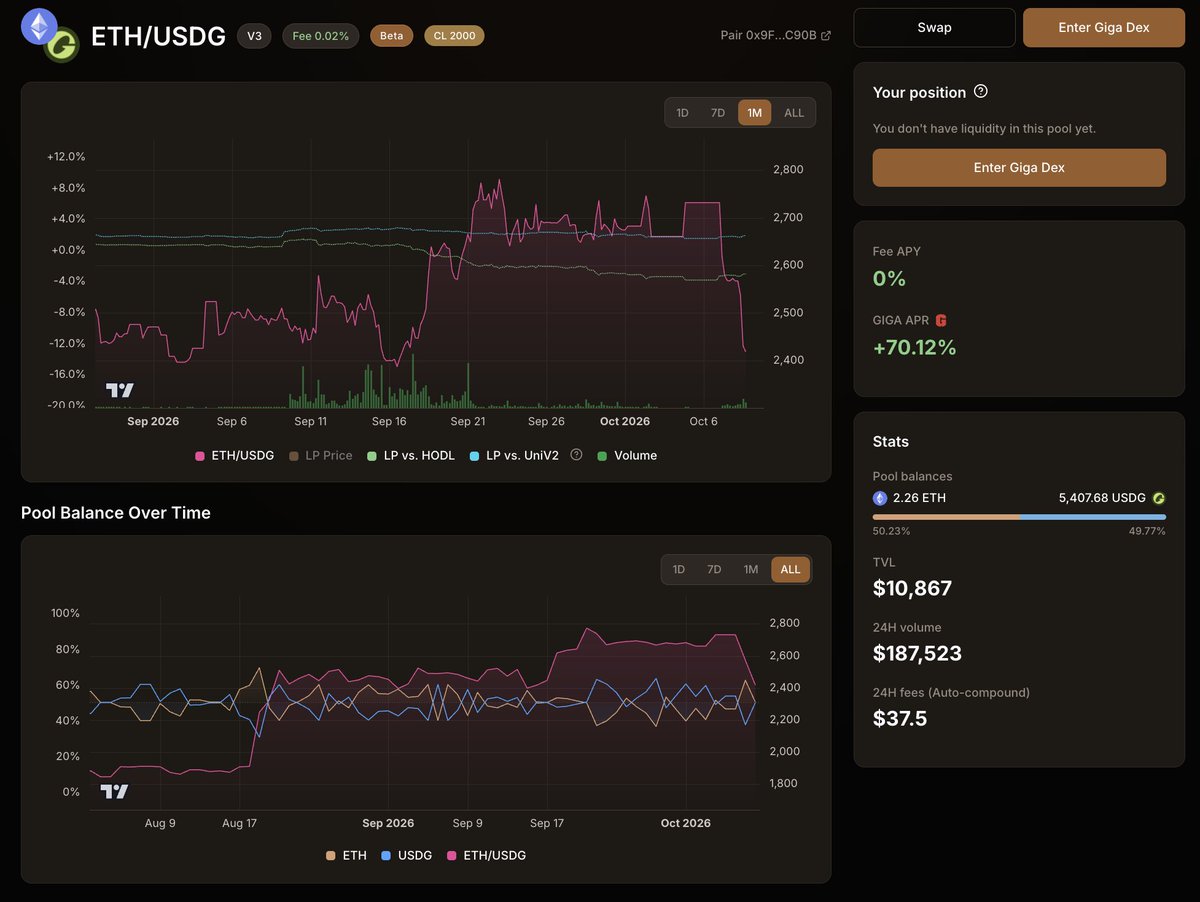1200x902 pixels.
Task: Toggle the ETH/USDG series in price chart legend
Action: (234, 455)
